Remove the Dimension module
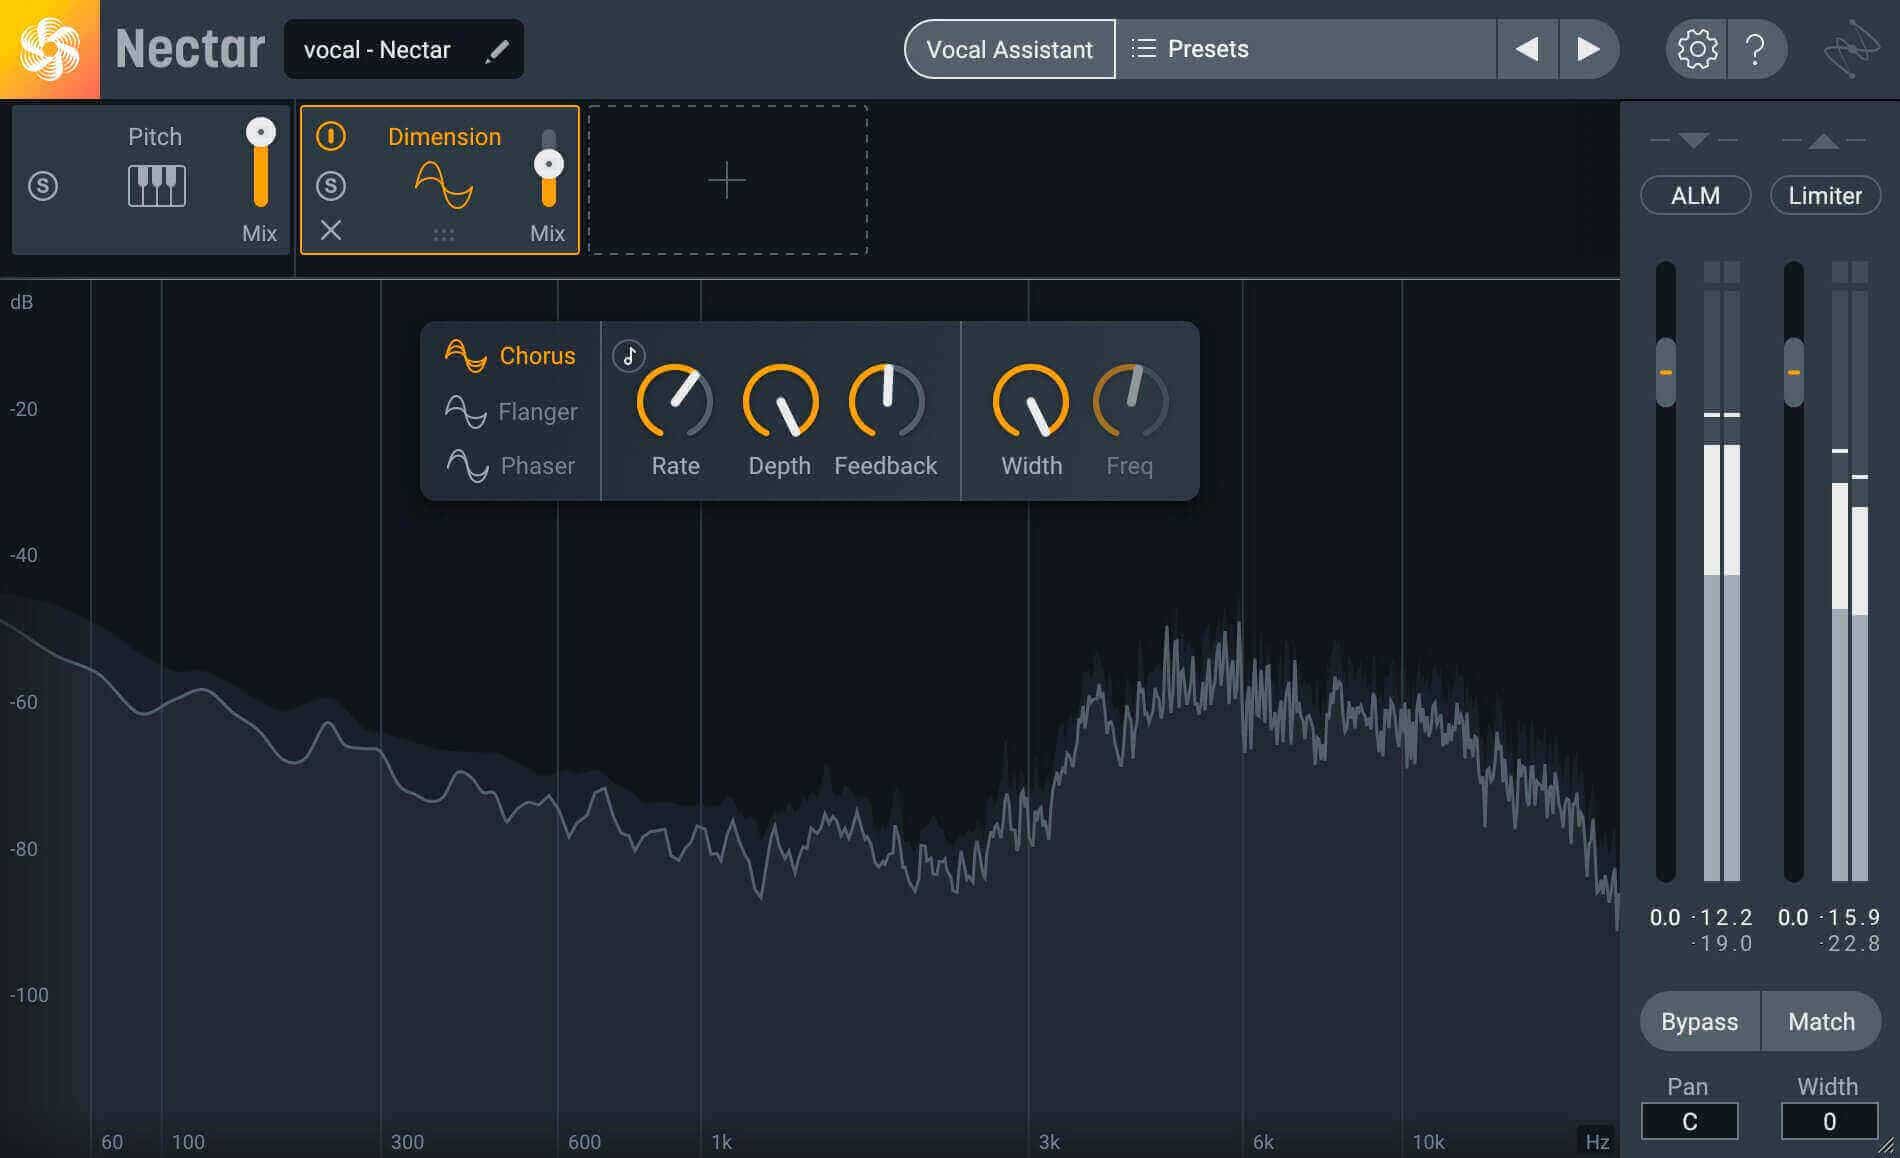Image resolution: width=1900 pixels, height=1158 pixels. (x=331, y=231)
